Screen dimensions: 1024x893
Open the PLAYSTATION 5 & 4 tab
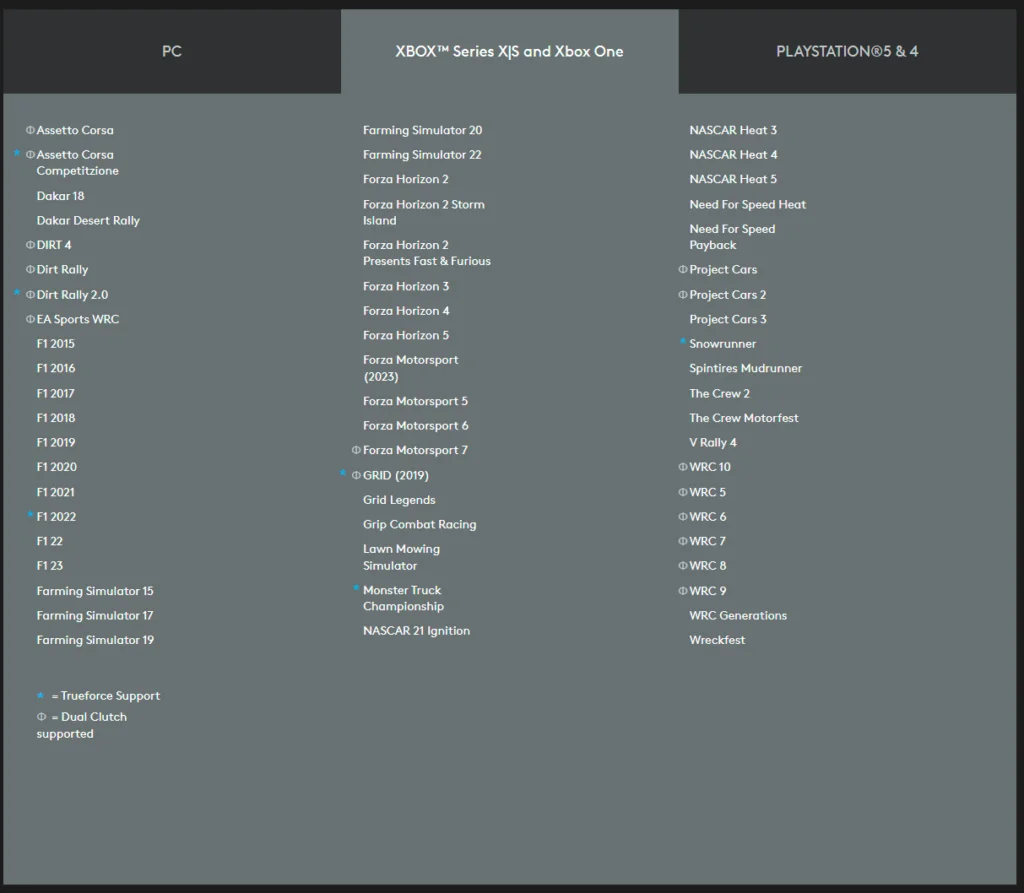[x=847, y=52]
